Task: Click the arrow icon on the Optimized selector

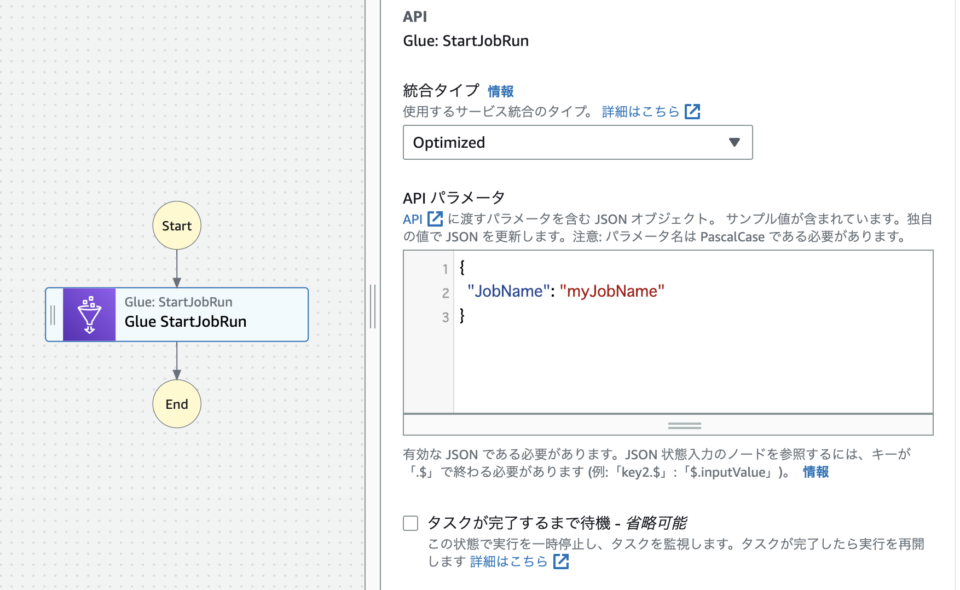Action: click(x=737, y=142)
